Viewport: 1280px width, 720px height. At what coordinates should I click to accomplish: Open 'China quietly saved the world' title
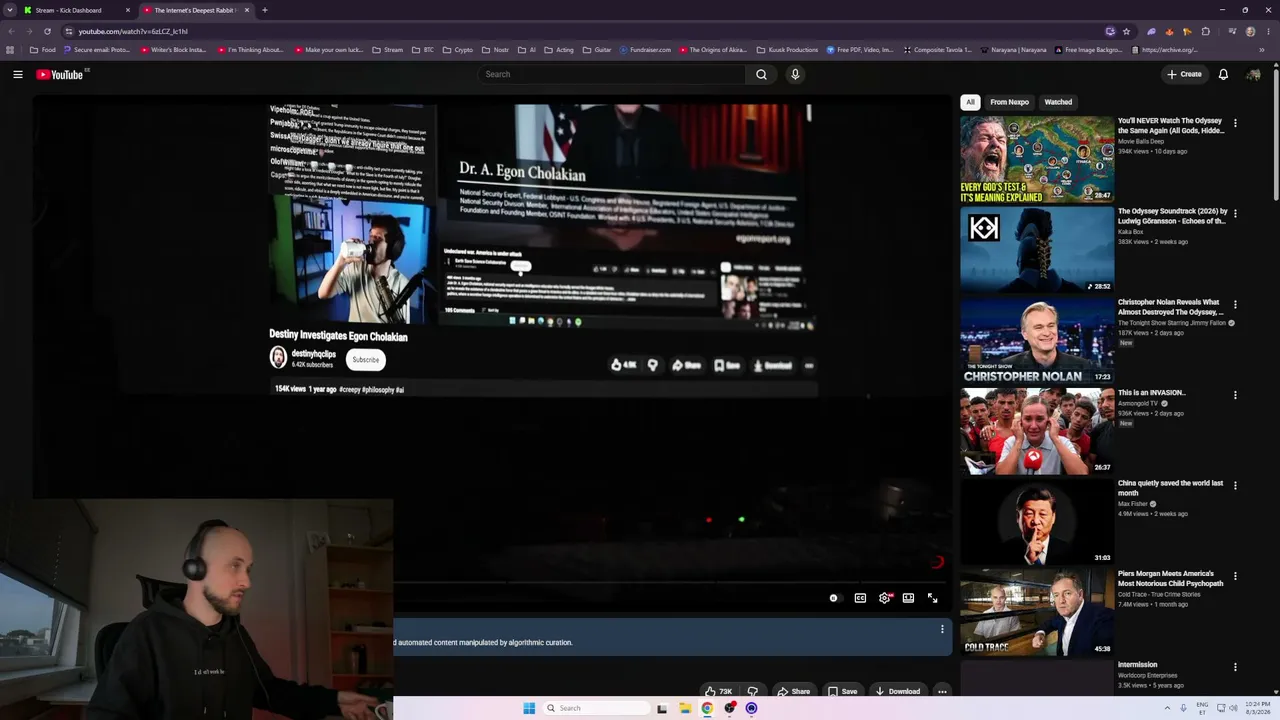tap(1170, 488)
